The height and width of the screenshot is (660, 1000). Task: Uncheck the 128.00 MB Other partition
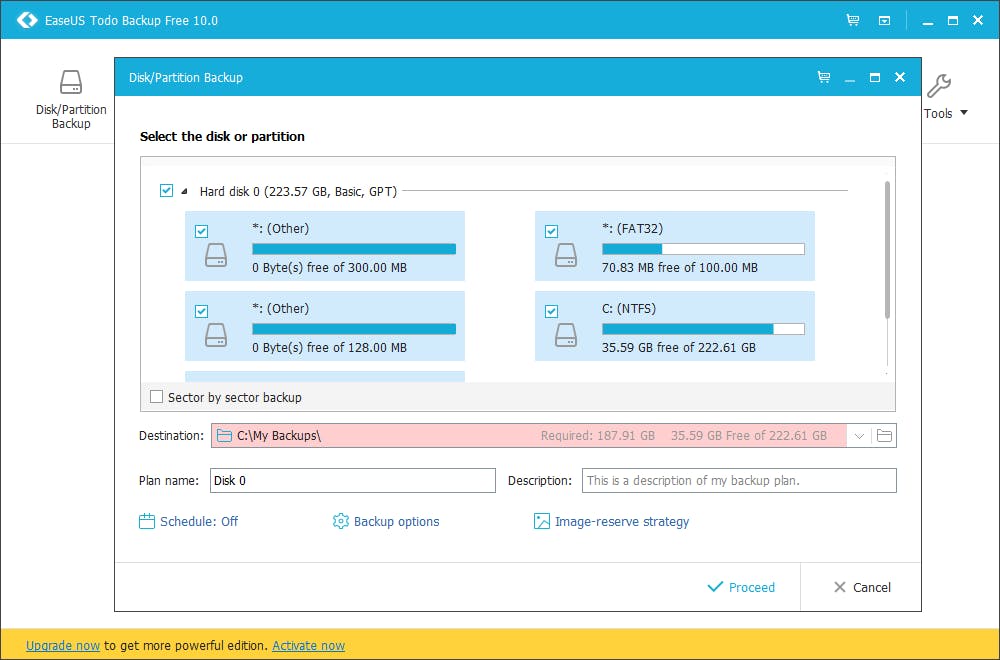tap(202, 311)
